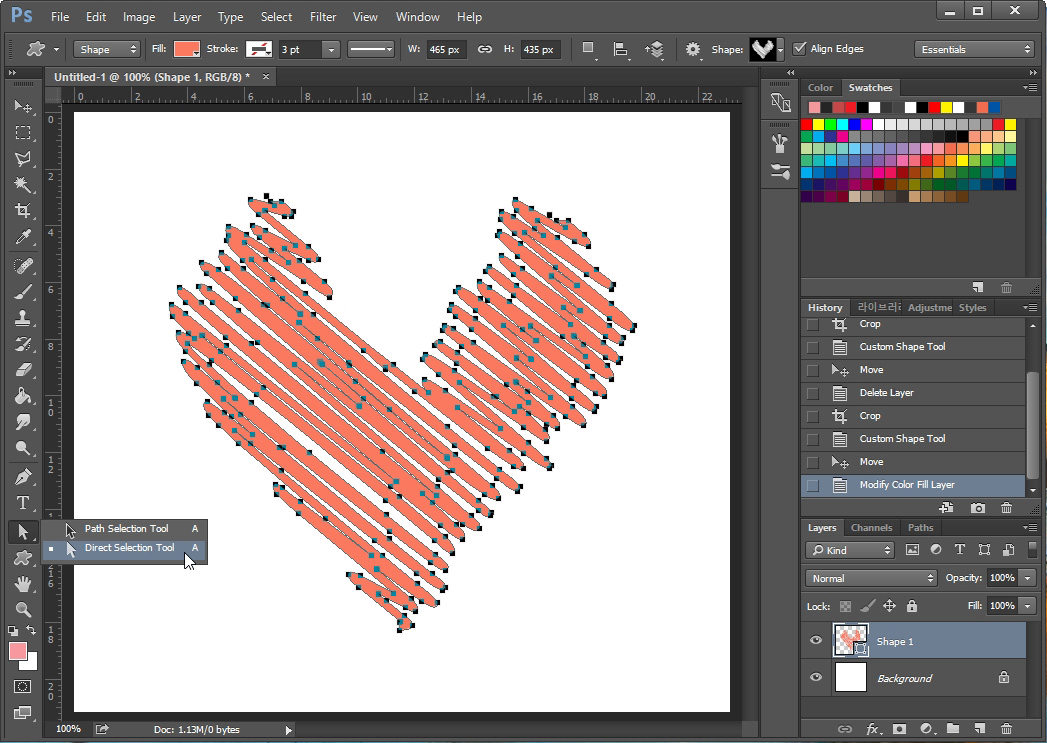Open the Fill color swatch
This screenshot has height=743, width=1047.
click(186, 49)
